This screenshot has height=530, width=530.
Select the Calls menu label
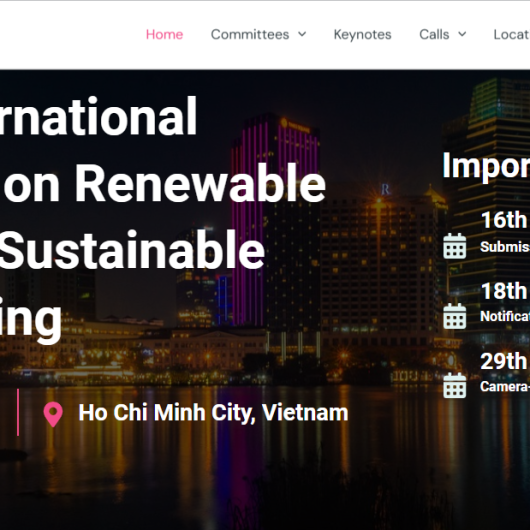434,34
